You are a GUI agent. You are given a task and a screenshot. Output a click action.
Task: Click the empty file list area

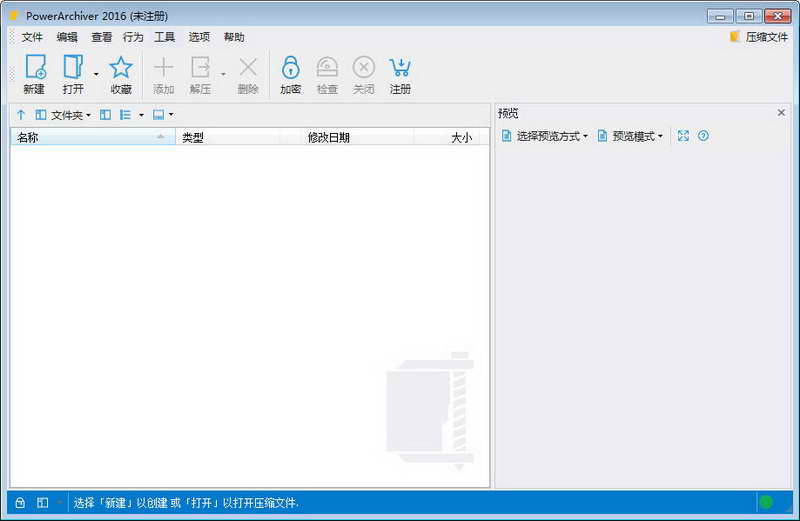click(249, 315)
